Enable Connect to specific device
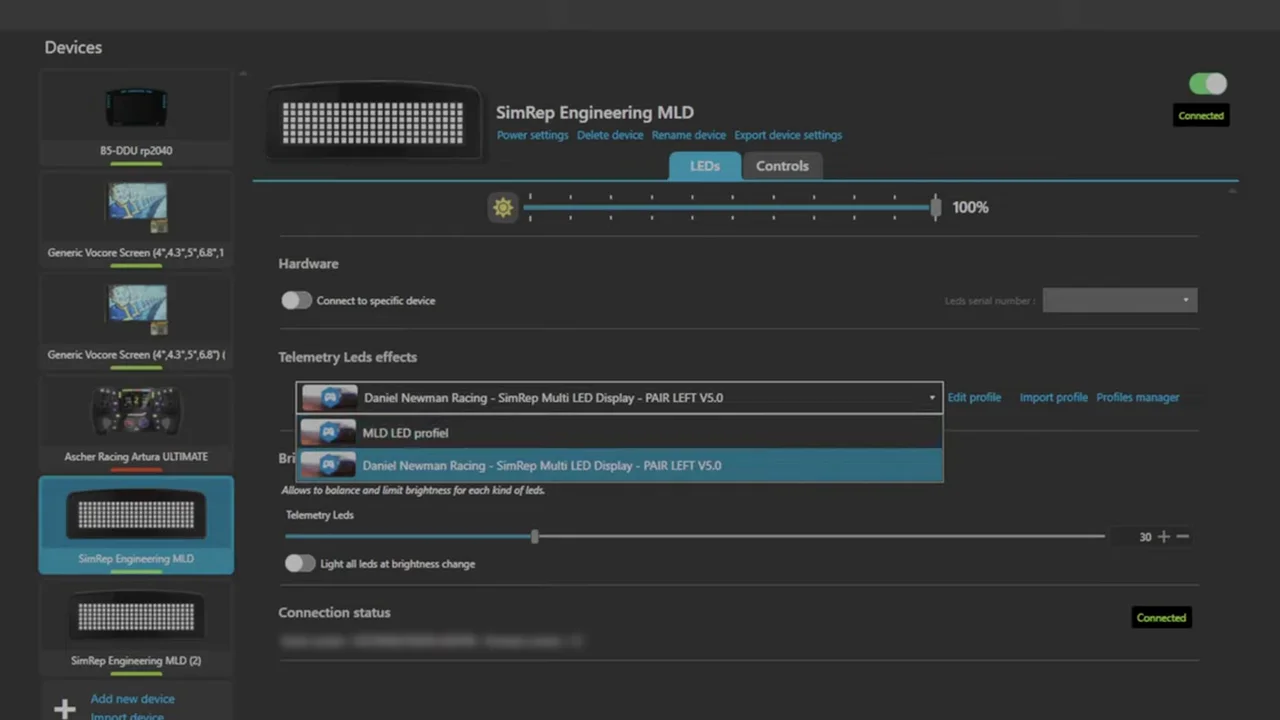Screen dimensions: 1280x720 click(297, 300)
